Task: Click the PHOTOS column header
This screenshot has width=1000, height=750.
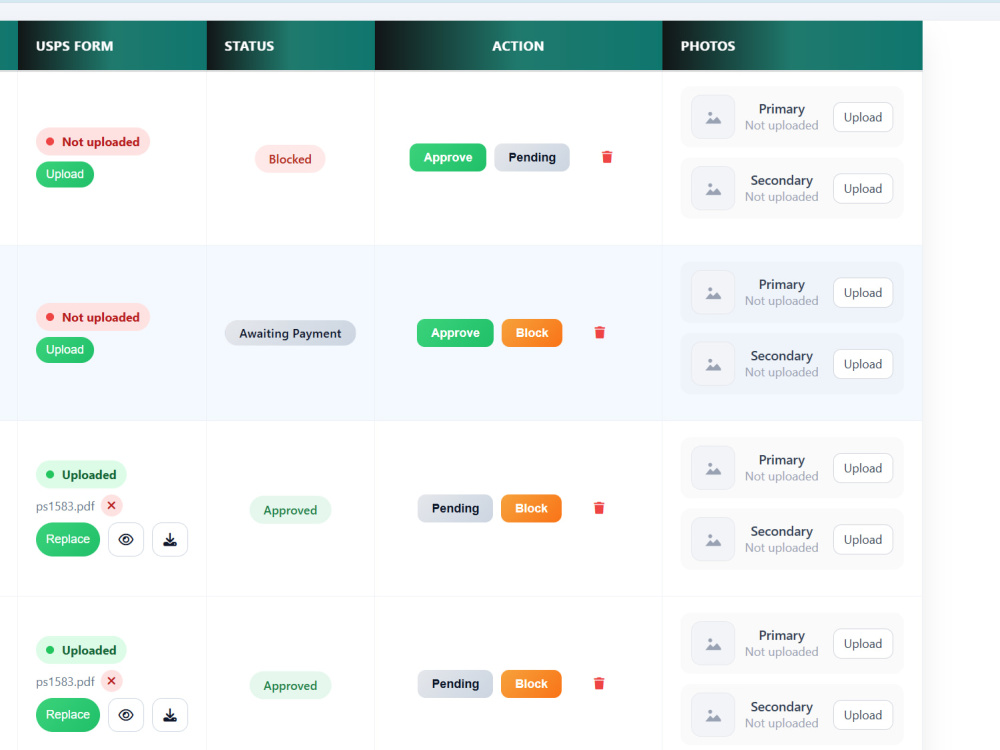Action: pyautogui.click(x=793, y=46)
